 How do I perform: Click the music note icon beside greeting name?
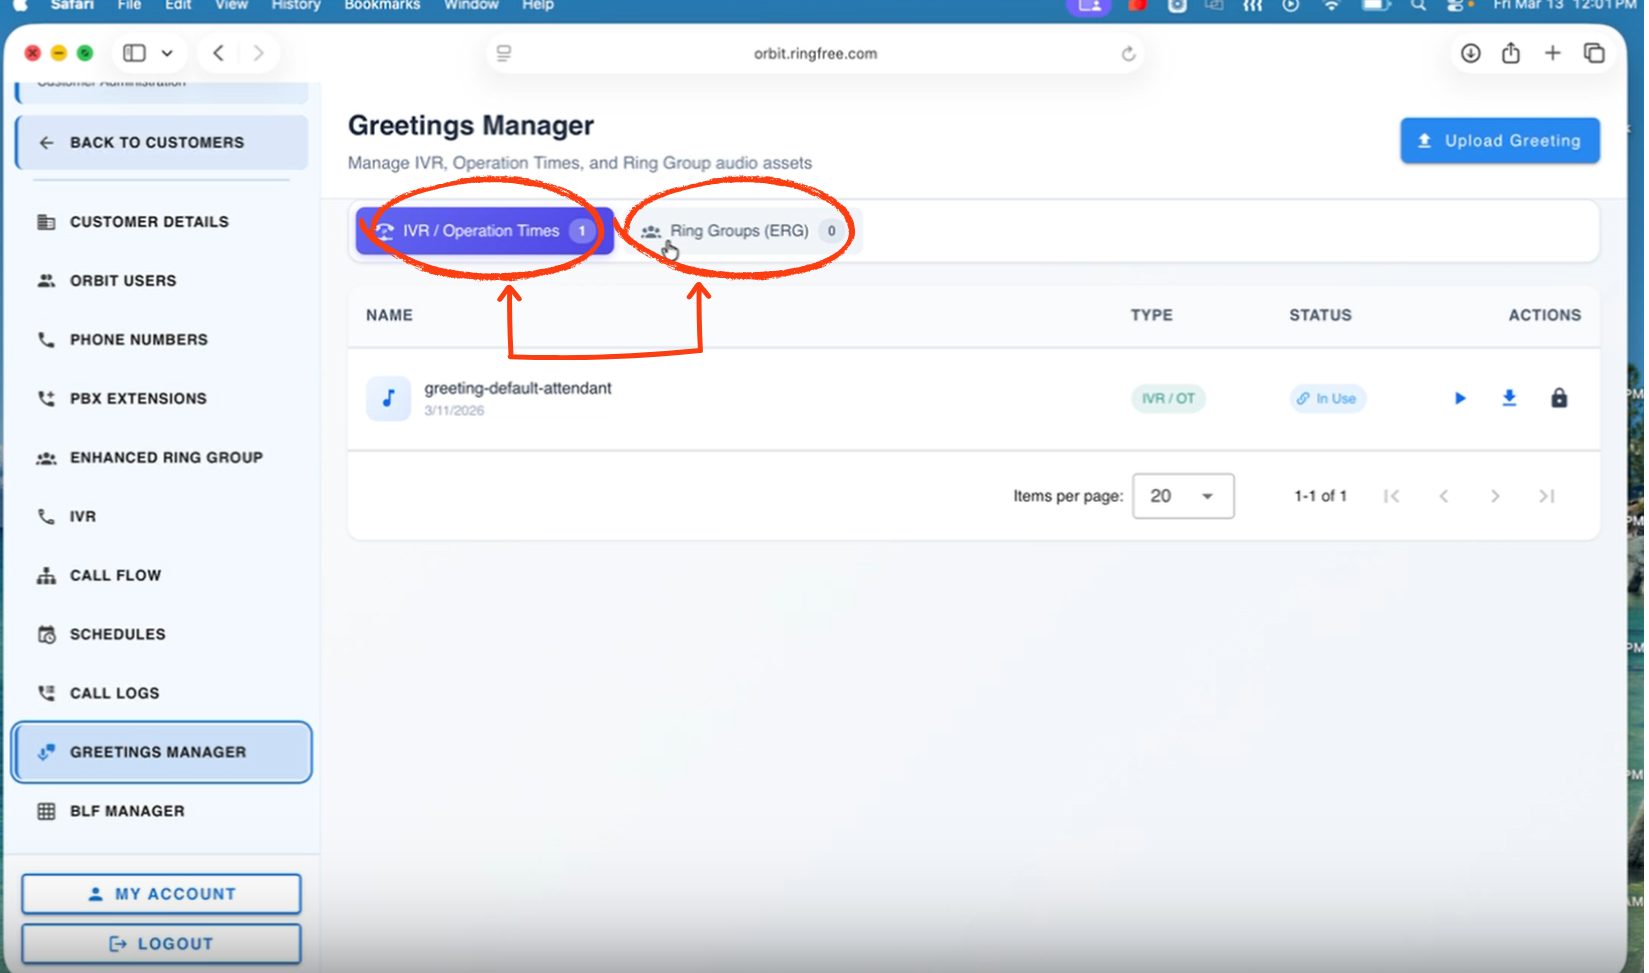pos(388,398)
